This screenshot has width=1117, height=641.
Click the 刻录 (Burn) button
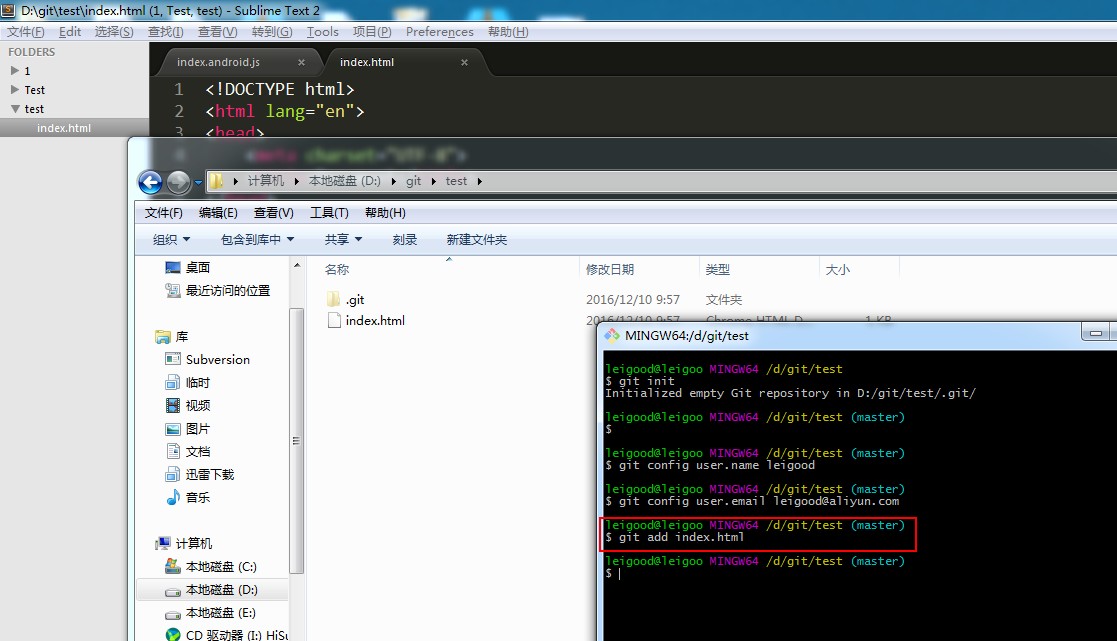tap(405, 239)
